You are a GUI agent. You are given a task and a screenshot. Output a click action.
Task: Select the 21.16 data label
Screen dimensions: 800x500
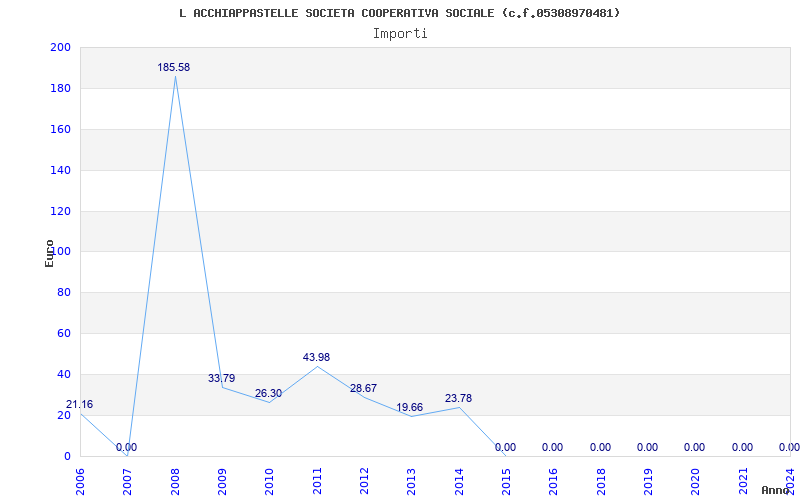point(80,405)
